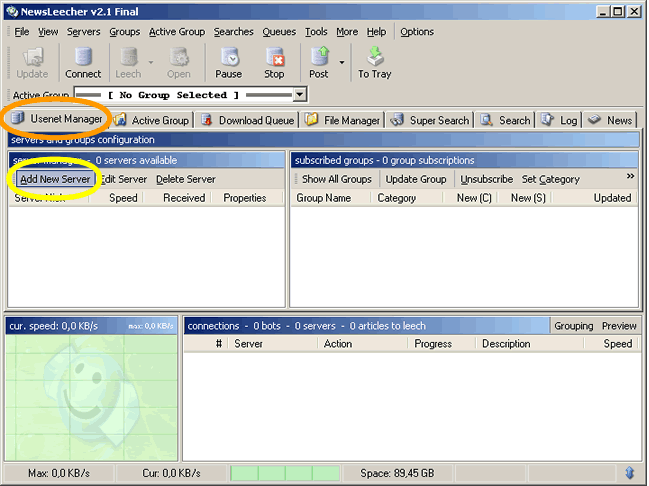Image resolution: width=649 pixels, height=486 pixels.
Task: Switch to the Active Group tab
Action: click(153, 120)
